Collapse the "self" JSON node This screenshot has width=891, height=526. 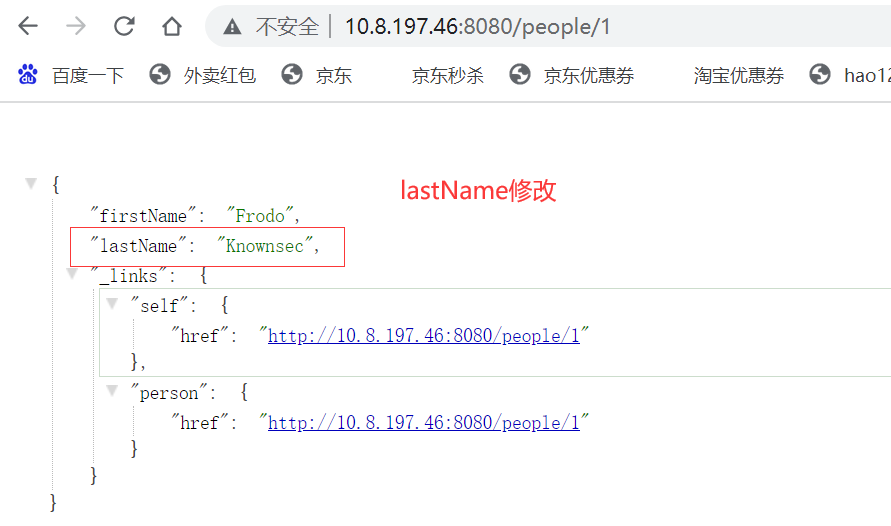[112, 304]
